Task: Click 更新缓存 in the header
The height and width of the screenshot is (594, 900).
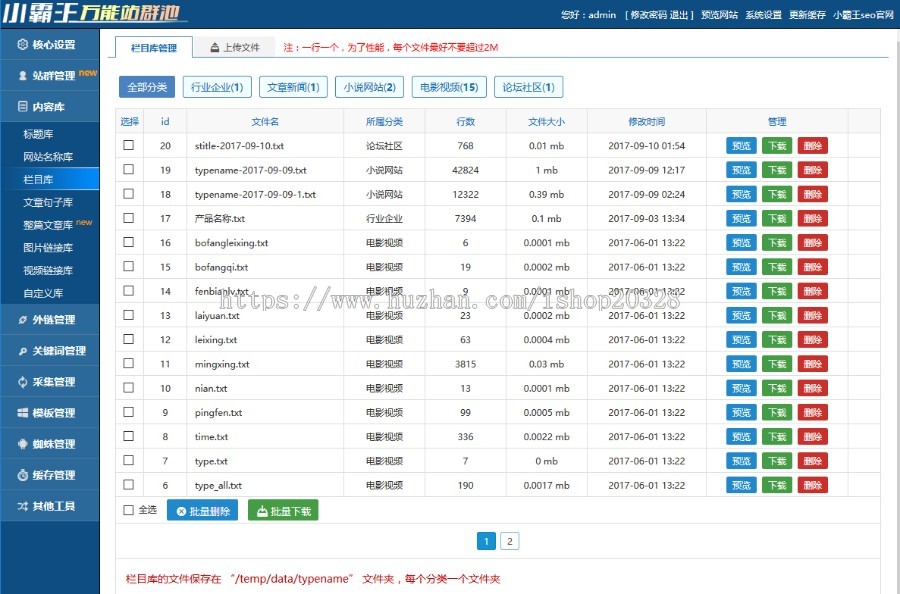Action: coord(808,15)
